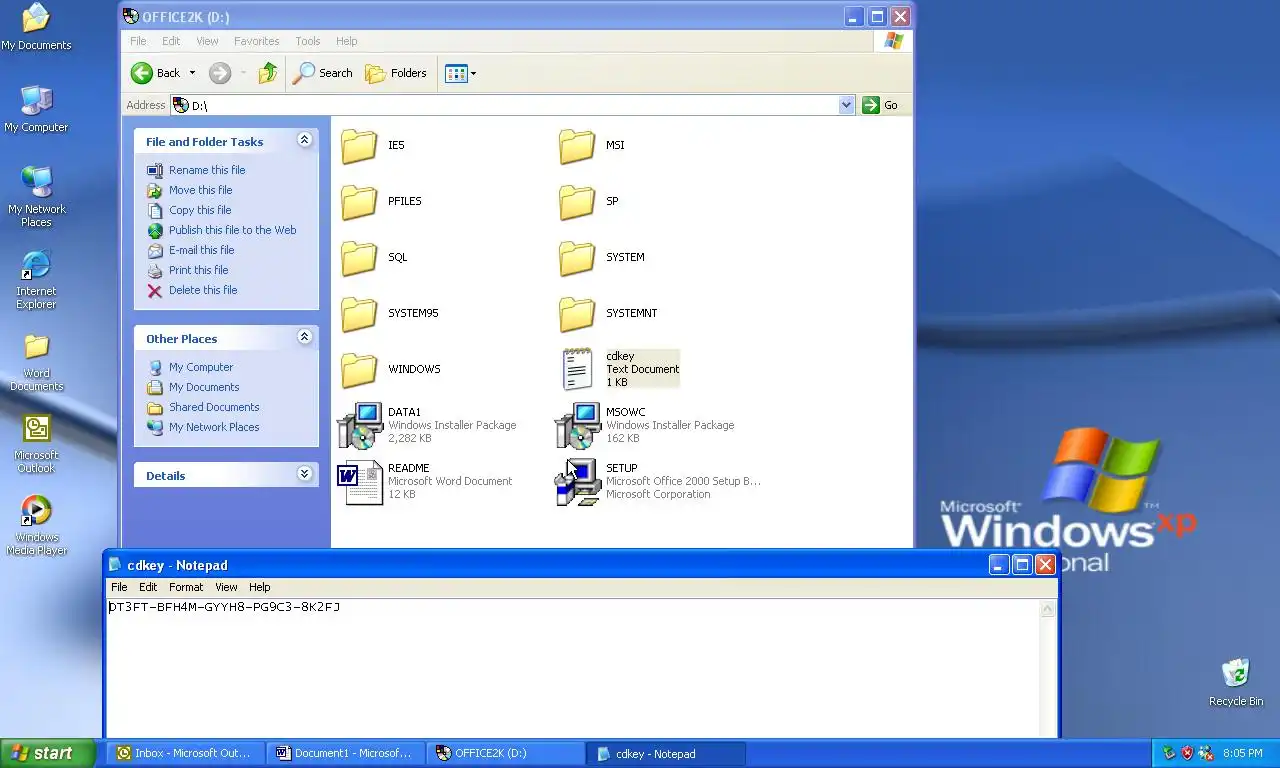This screenshot has height=768, width=1280.
Task: Select the SQL folder icon
Action: [x=359, y=258]
